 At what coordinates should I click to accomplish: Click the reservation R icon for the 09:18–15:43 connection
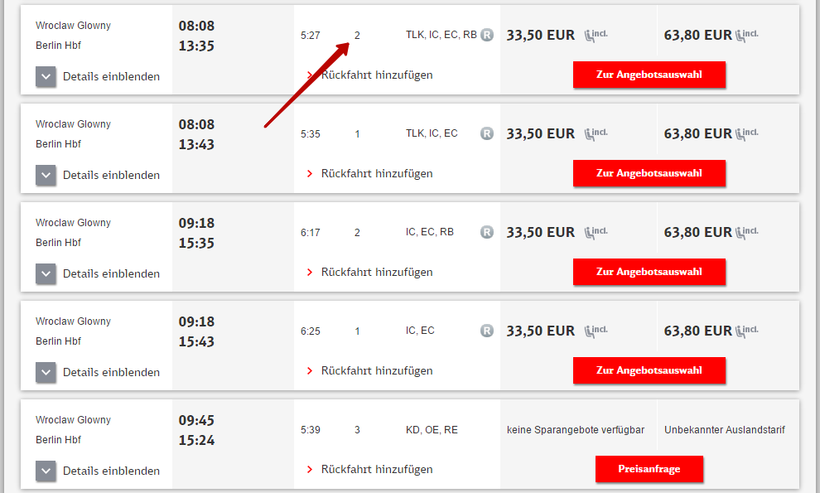pyautogui.click(x=487, y=330)
